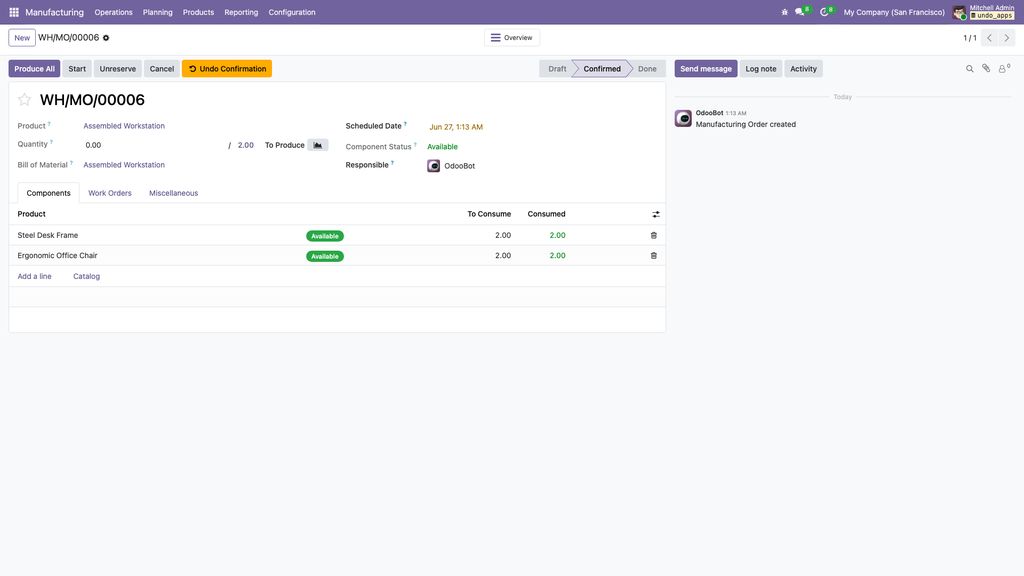Open the forecast chart icon button
The height and width of the screenshot is (576, 1024).
(x=317, y=145)
